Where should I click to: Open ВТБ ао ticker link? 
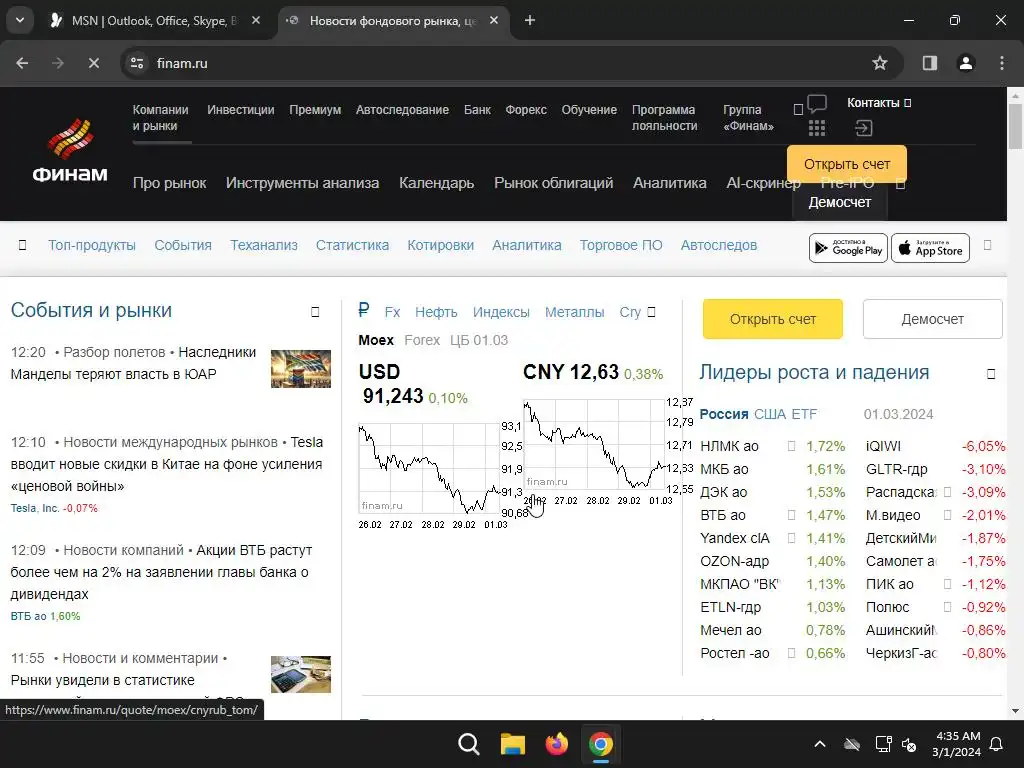point(28,616)
